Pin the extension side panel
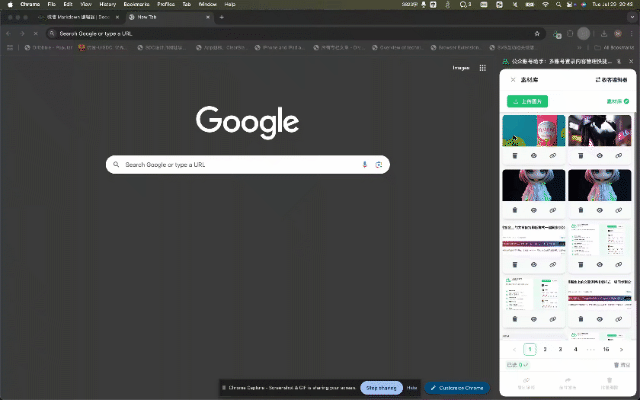This screenshot has width=640, height=400. click(619, 61)
